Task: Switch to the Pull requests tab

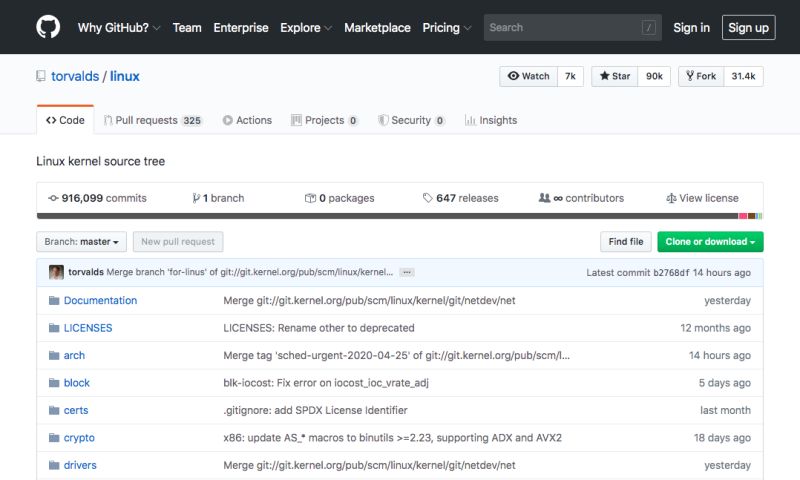Action: (x=153, y=120)
